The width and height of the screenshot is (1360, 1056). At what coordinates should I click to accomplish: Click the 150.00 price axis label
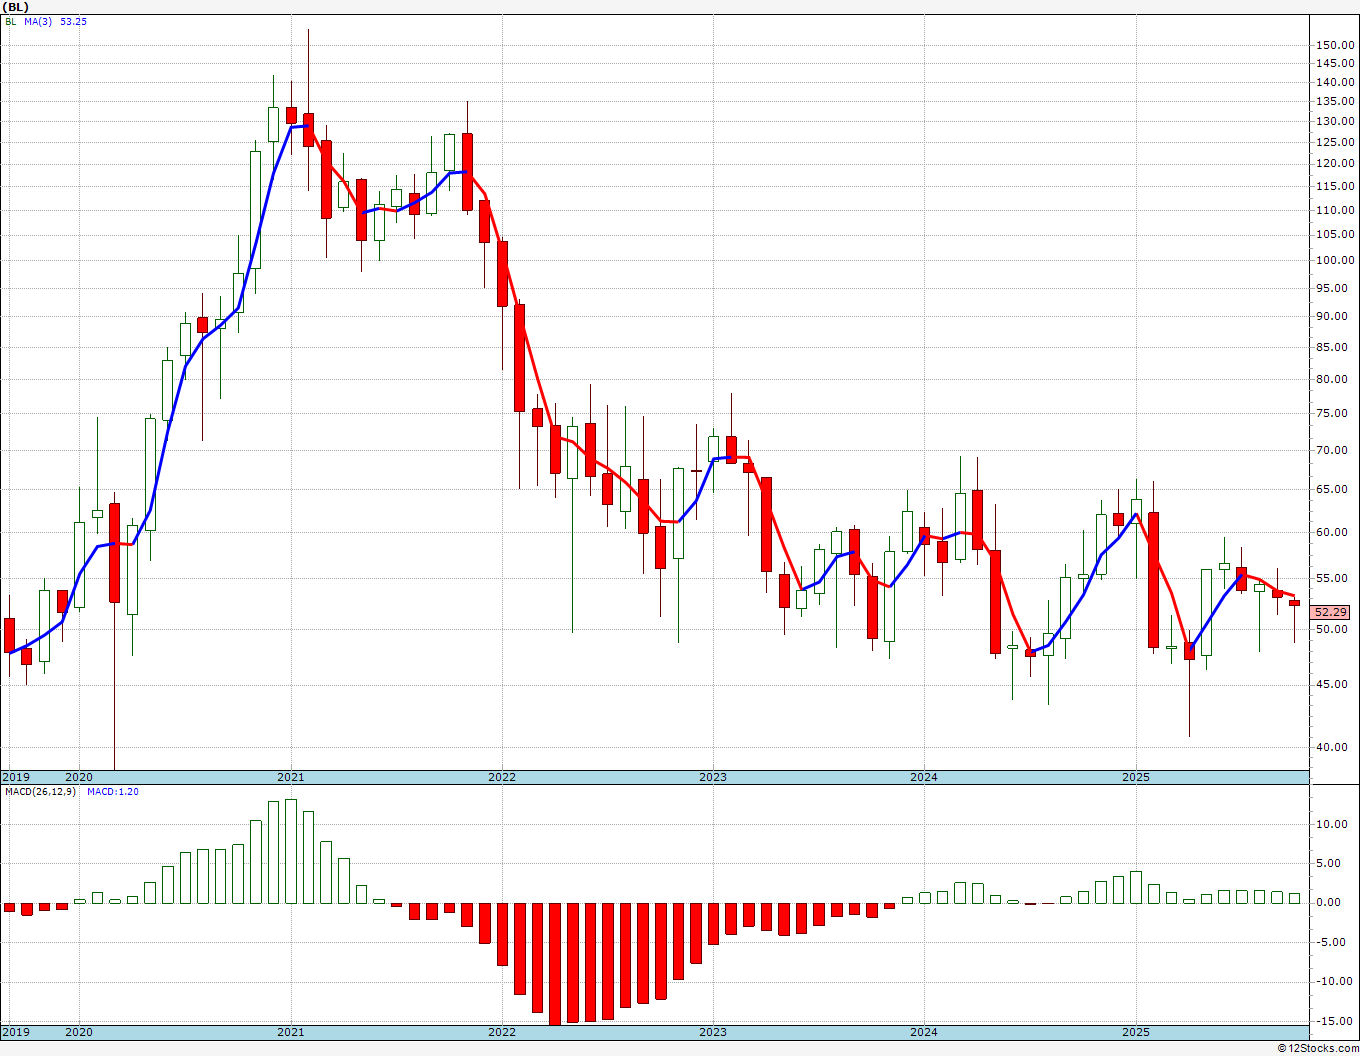pyautogui.click(x=1336, y=46)
